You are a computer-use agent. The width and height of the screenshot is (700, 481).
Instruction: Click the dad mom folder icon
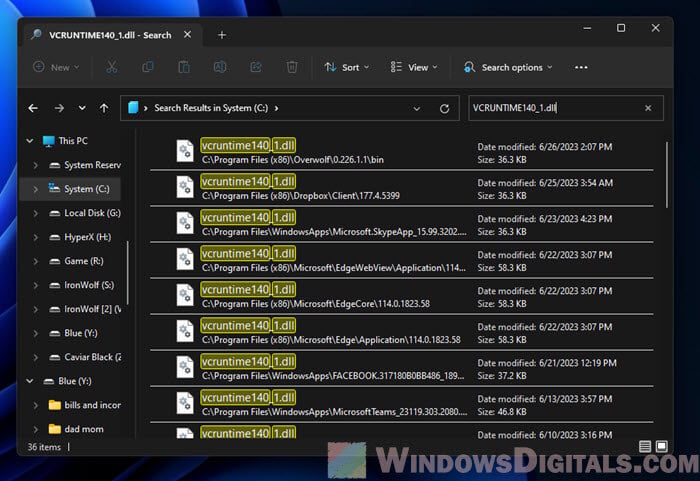click(x=54, y=429)
